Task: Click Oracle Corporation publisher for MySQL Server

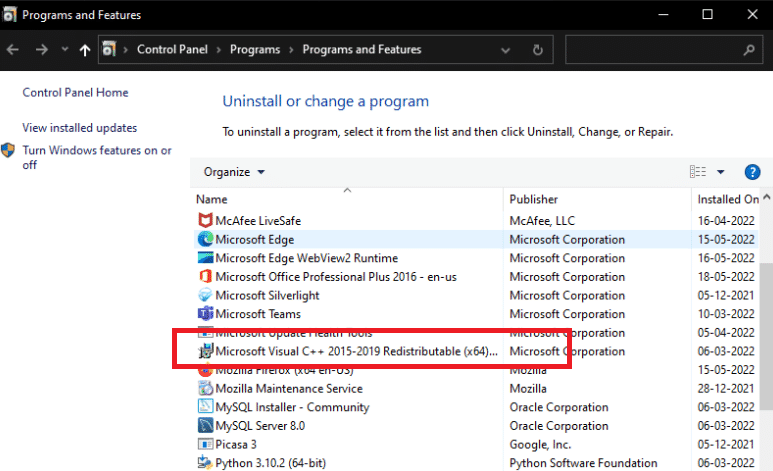Action: tap(559, 426)
